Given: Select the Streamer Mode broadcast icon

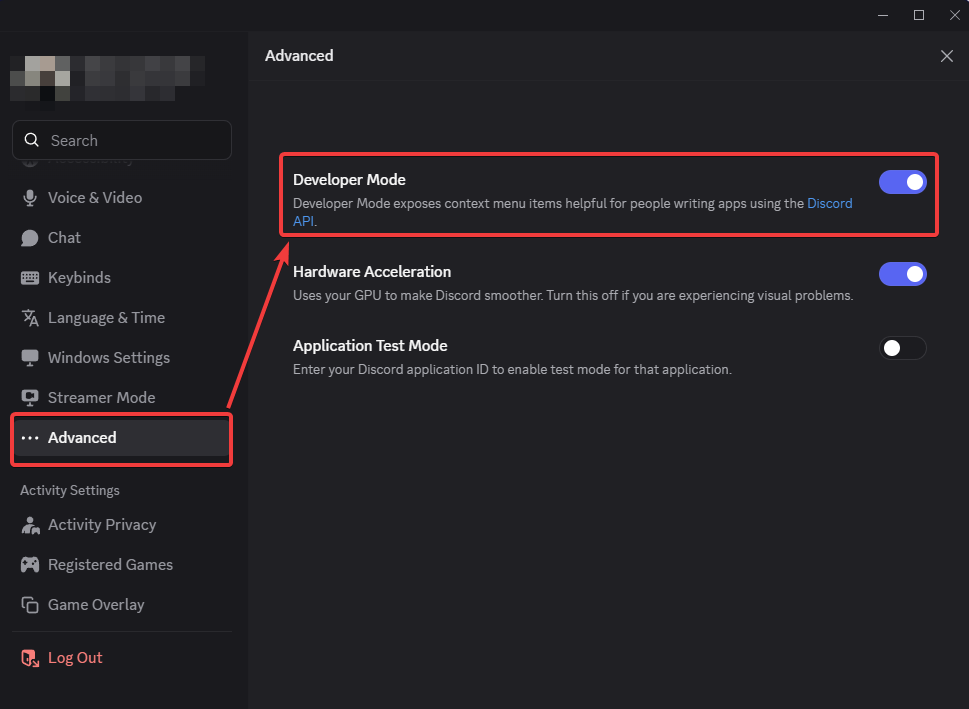Looking at the screenshot, I should tap(31, 397).
